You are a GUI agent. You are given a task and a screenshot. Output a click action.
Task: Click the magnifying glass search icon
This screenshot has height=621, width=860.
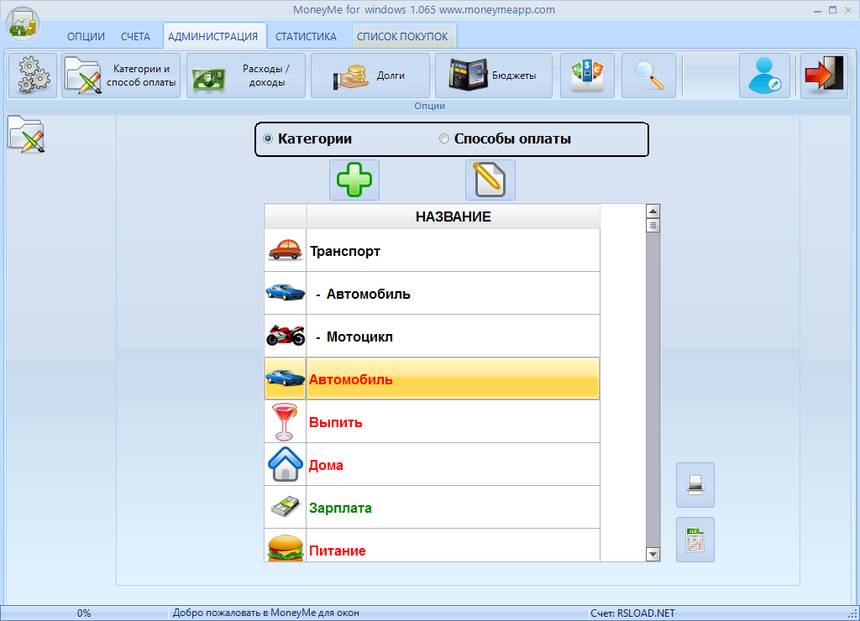pos(648,76)
